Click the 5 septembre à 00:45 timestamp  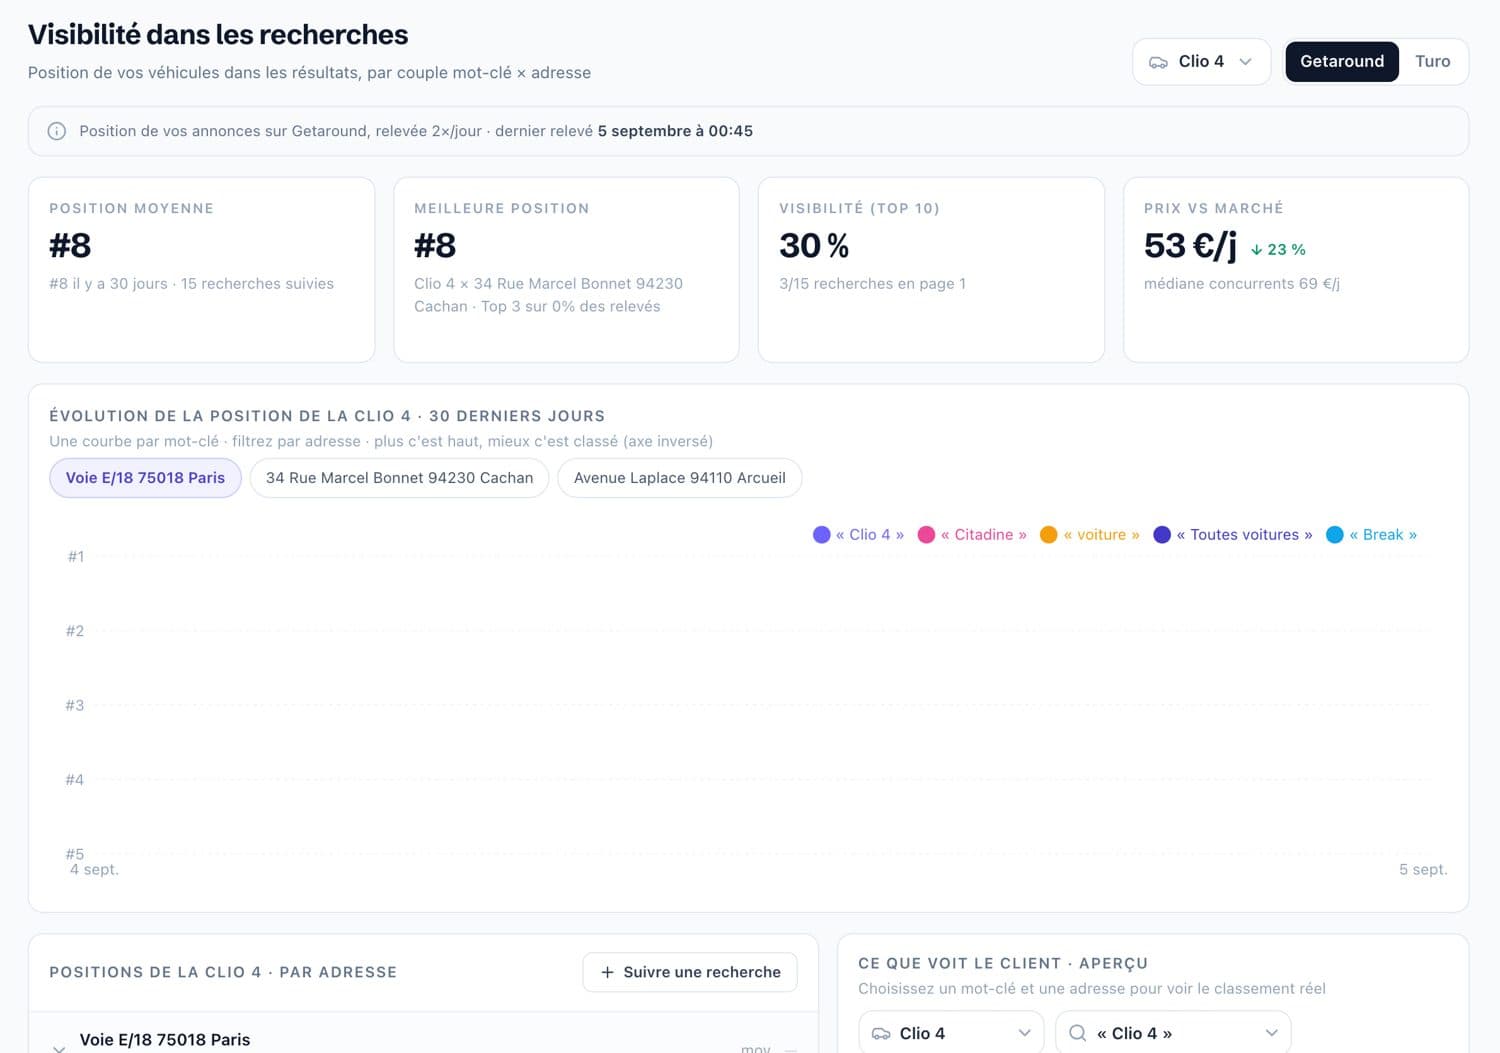(x=675, y=131)
